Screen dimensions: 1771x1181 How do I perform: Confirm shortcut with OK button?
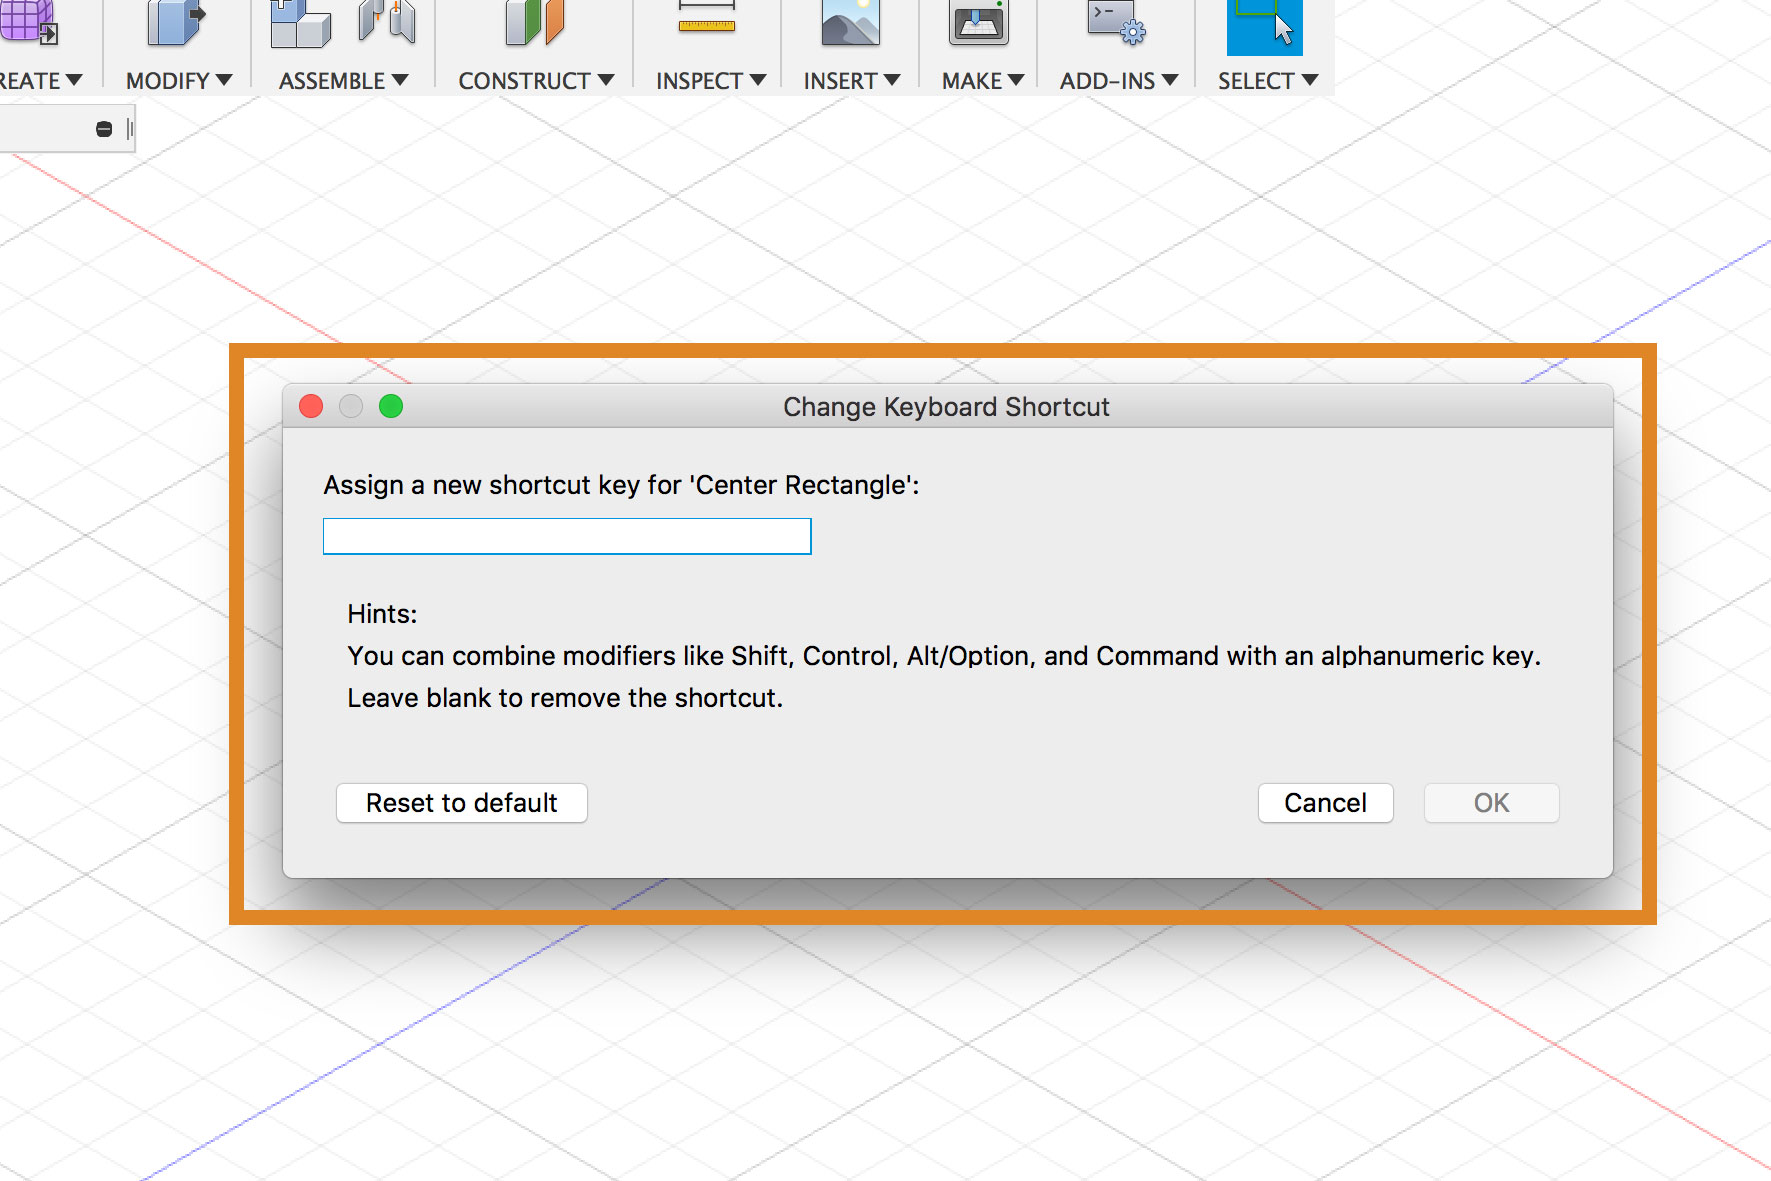point(1491,803)
